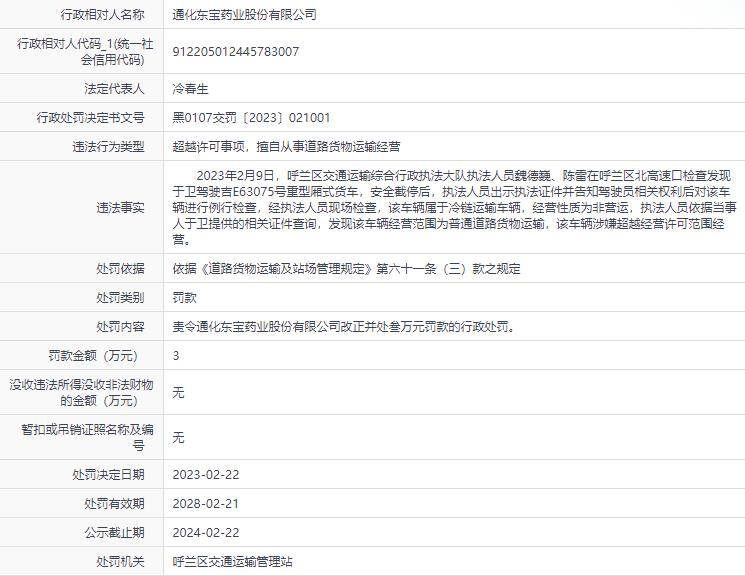Click the 处罚有效期 label
The width and height of the screenshot is (745, 576).
[x=114, y=504]
